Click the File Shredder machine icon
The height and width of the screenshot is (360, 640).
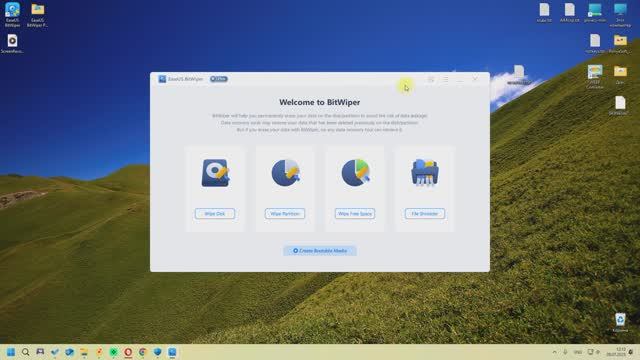tap(425, 172)
